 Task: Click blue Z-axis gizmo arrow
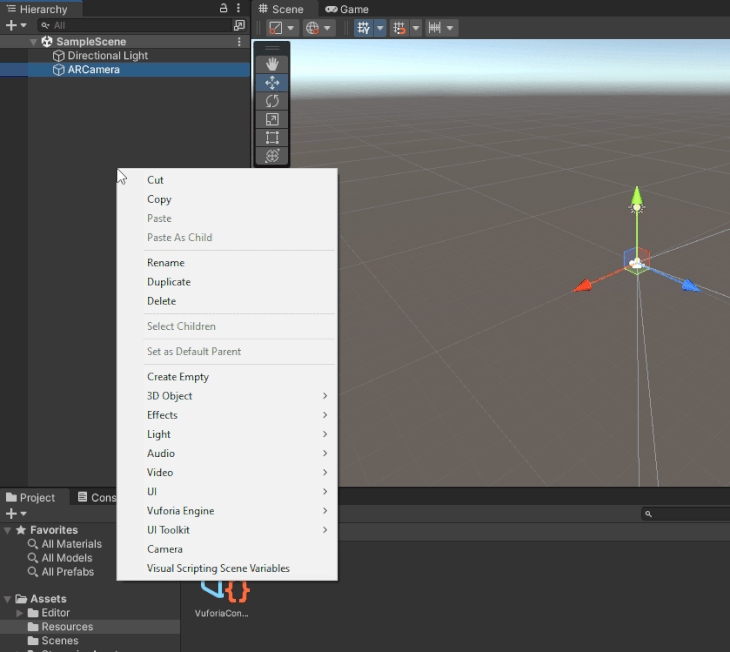[x=691, y=285]
